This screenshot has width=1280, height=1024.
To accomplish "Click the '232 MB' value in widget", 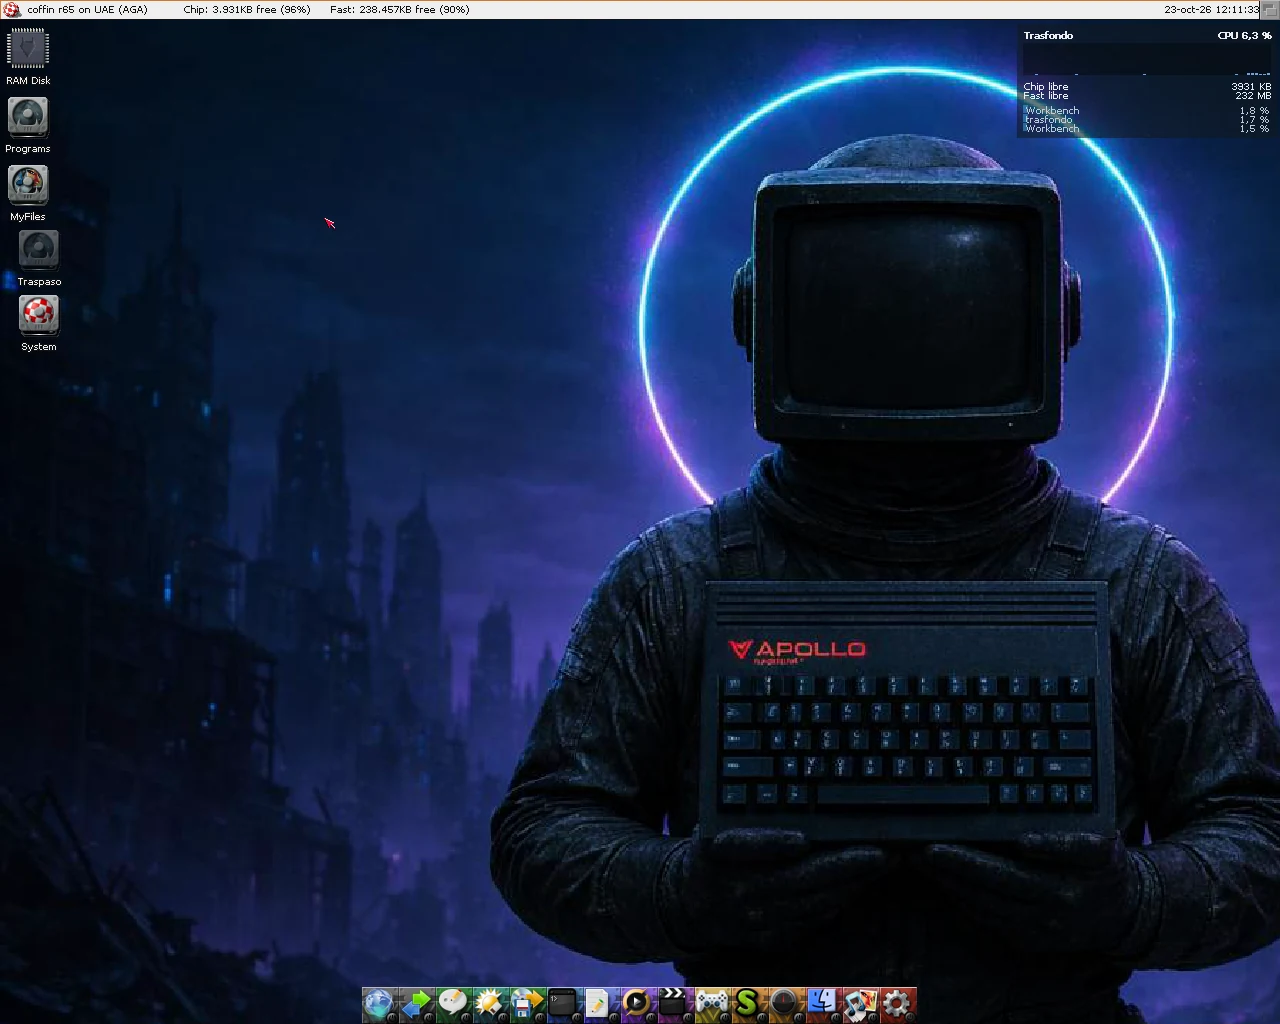I will click(x=1253, y=96).
